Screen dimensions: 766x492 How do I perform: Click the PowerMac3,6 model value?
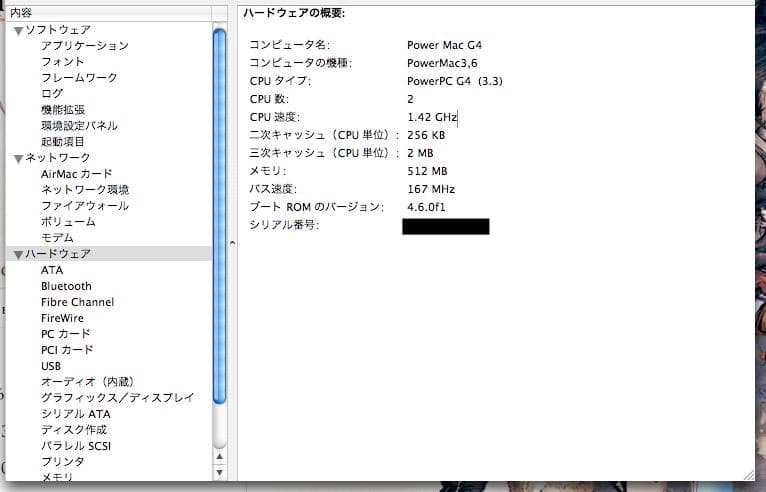coord(442,64)
